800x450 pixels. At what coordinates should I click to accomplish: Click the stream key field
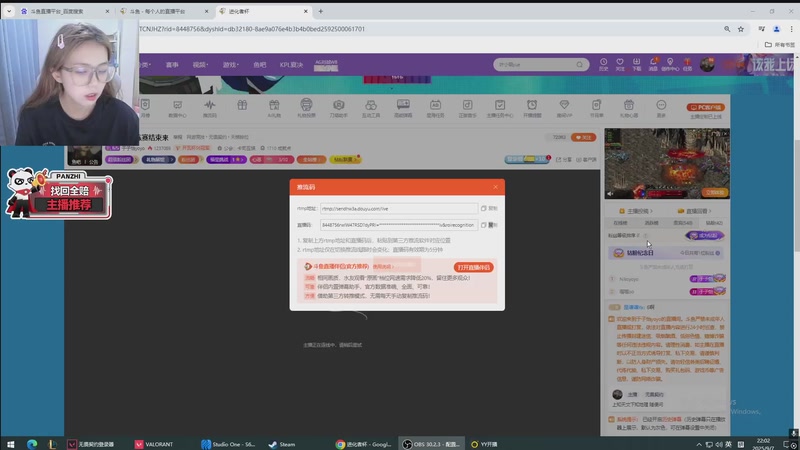(398, 225)
